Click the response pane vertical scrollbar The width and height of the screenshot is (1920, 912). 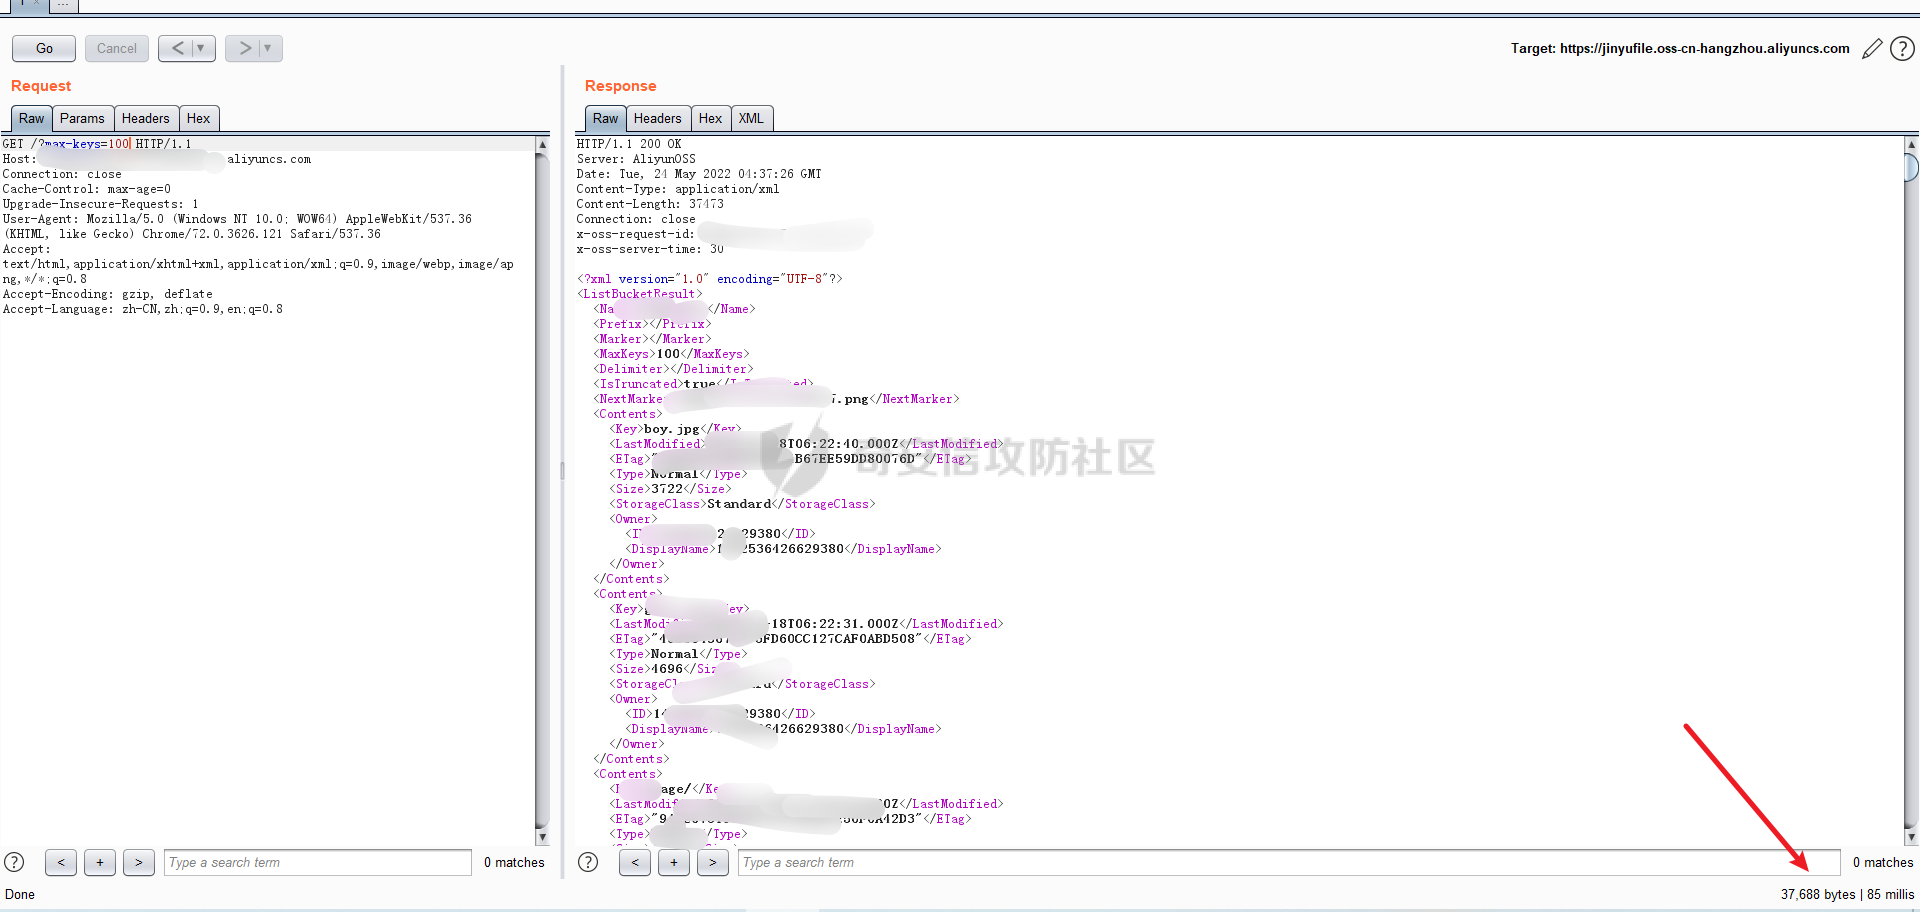(x=1911, y=490)
